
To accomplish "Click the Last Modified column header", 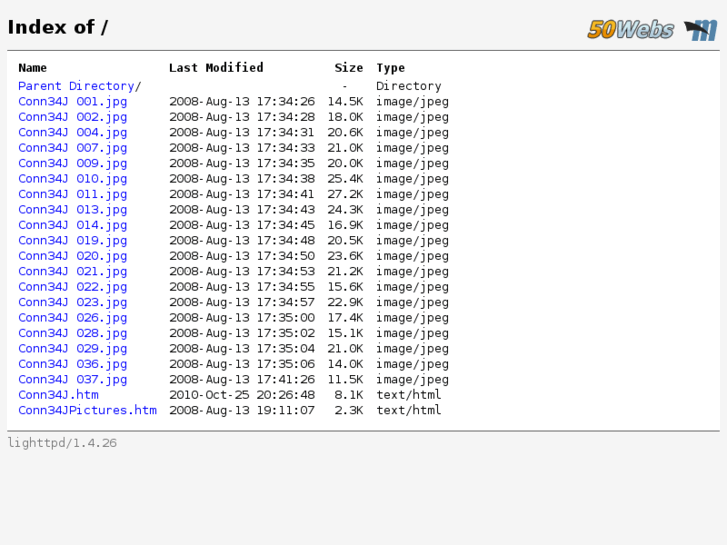I will (x=216, y=68).
